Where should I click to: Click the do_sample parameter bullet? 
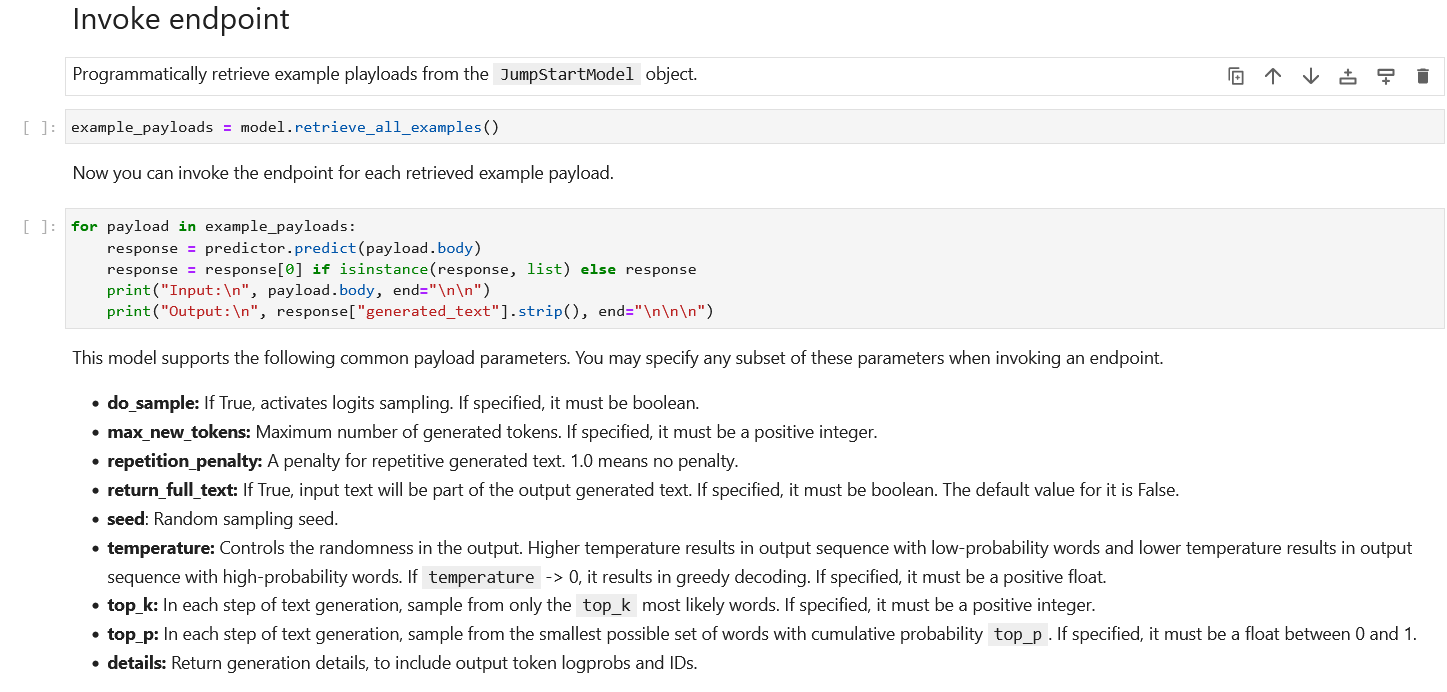pos(153,403)
